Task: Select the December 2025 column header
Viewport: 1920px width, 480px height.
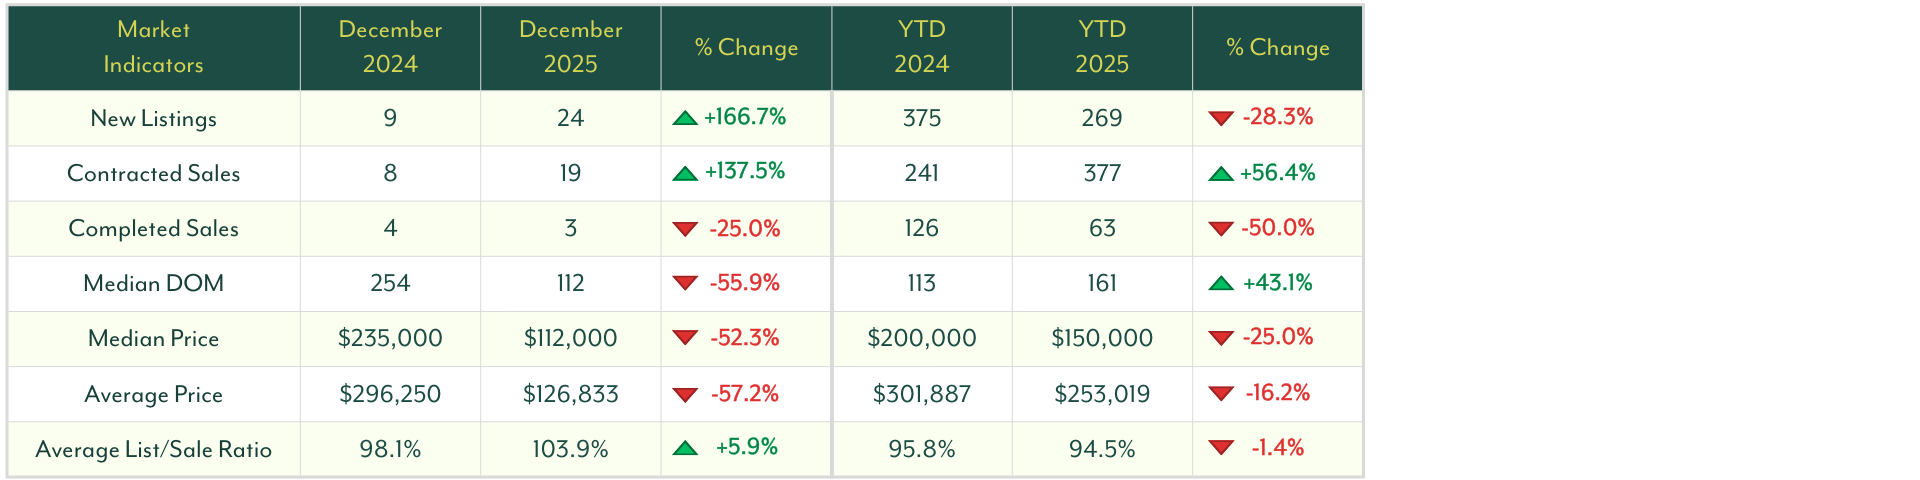Action: point(570,47)
